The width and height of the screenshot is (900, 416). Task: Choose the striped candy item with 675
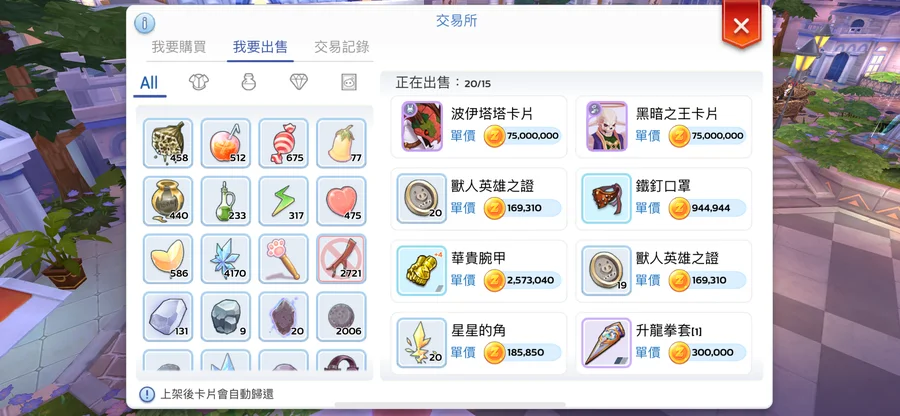tap(284, 143)
